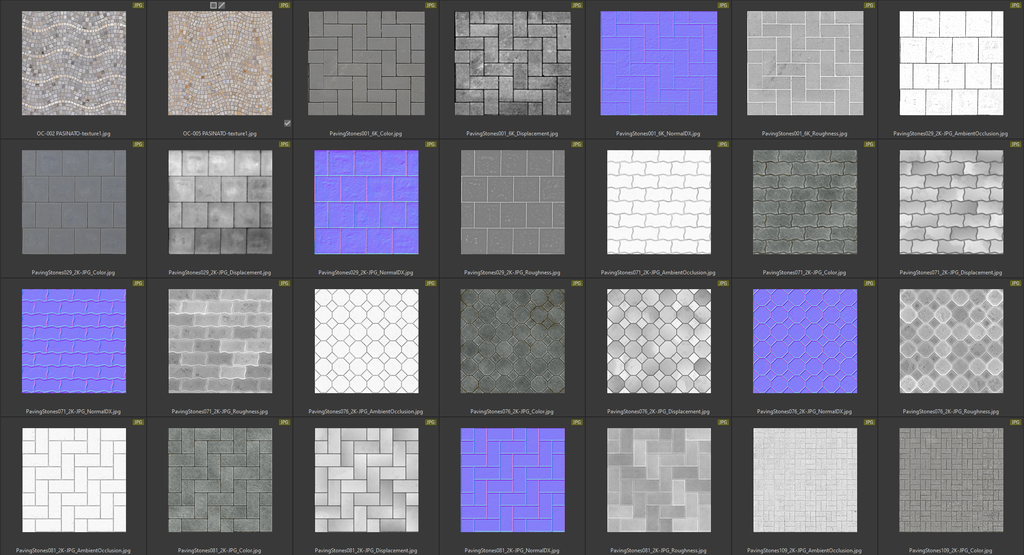The width and height of the screenshot is (1024, 555).
Task: Select PavingStones001_6K_Color.jpg thumbnail
Action: click(x=366, y=62)
